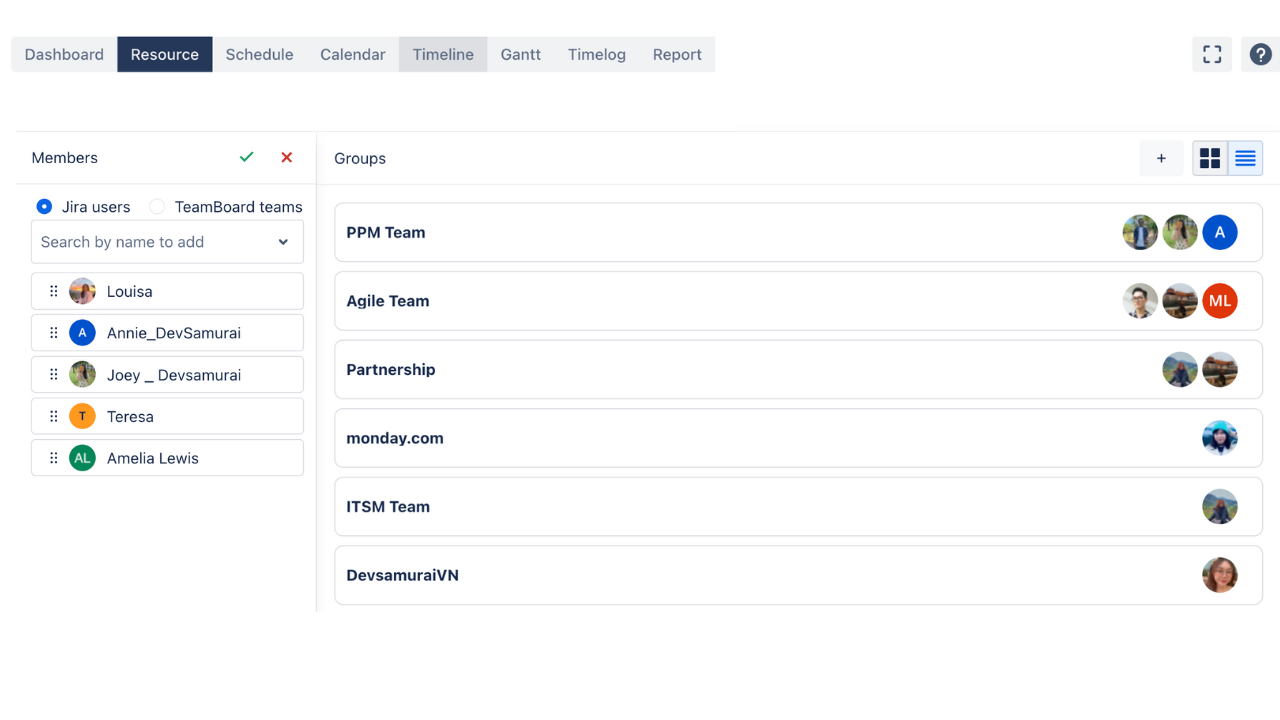The width and height of the screenshot is (1280, 720).
Task: Open the help question mark icon
Action: point(1260,54)
